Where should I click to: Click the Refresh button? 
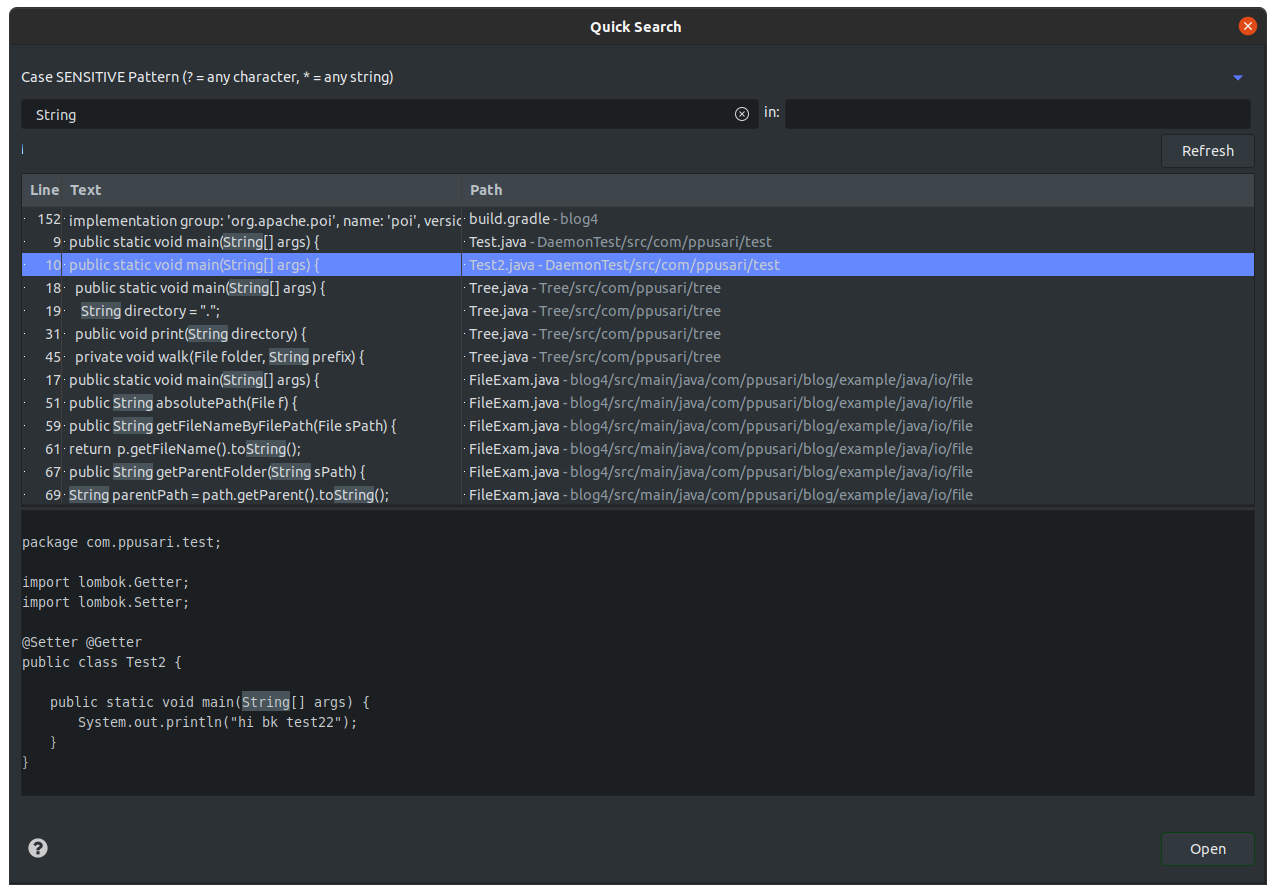point(1207,151)
